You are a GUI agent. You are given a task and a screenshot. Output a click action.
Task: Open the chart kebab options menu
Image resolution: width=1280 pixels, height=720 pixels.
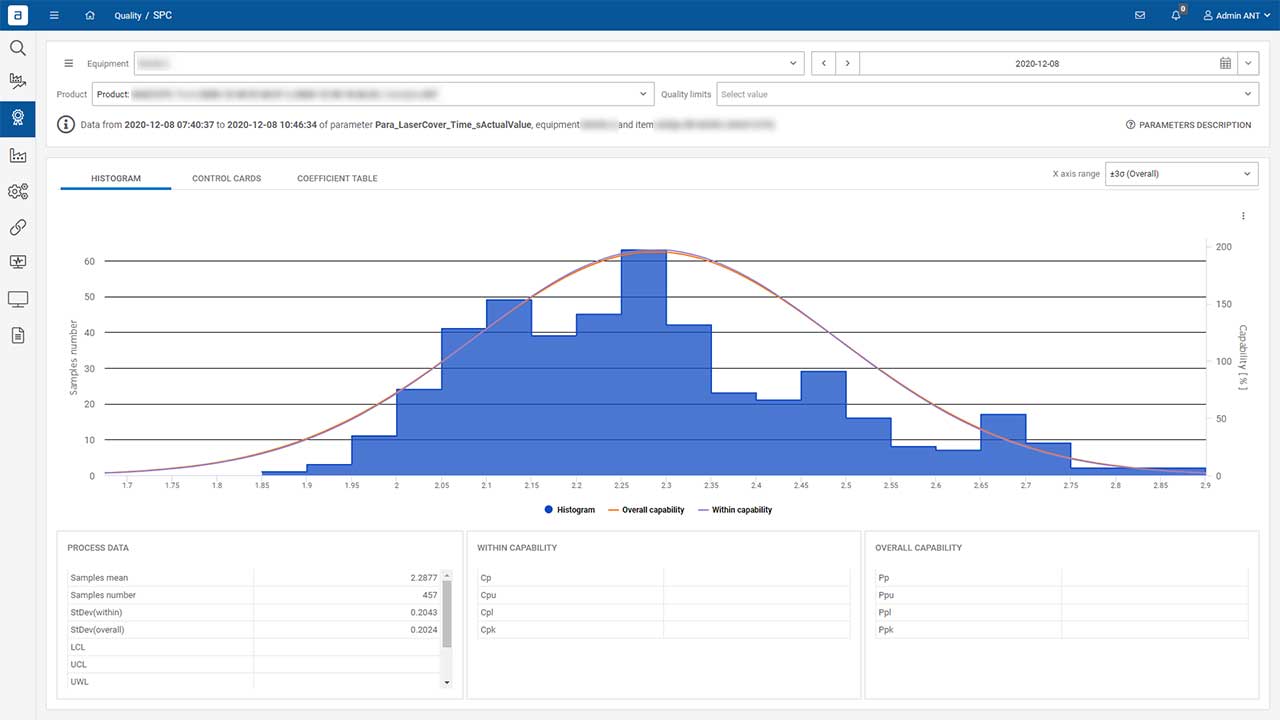(1243, 216)
